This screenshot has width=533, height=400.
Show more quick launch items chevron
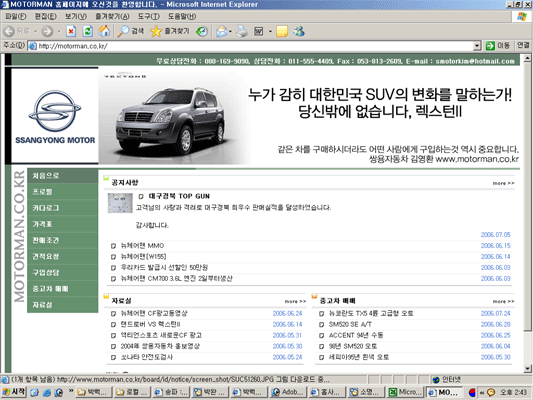(71, 391)
